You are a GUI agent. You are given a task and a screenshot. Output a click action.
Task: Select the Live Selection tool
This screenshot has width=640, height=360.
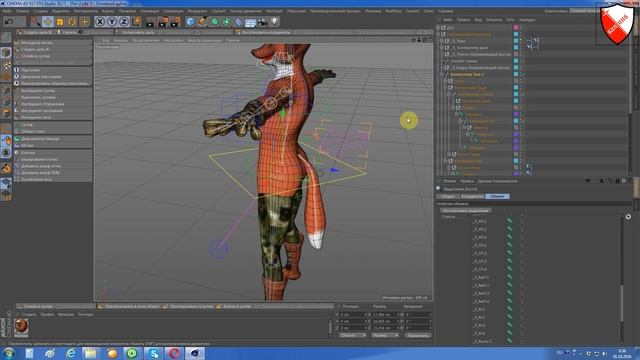(36, 22)
